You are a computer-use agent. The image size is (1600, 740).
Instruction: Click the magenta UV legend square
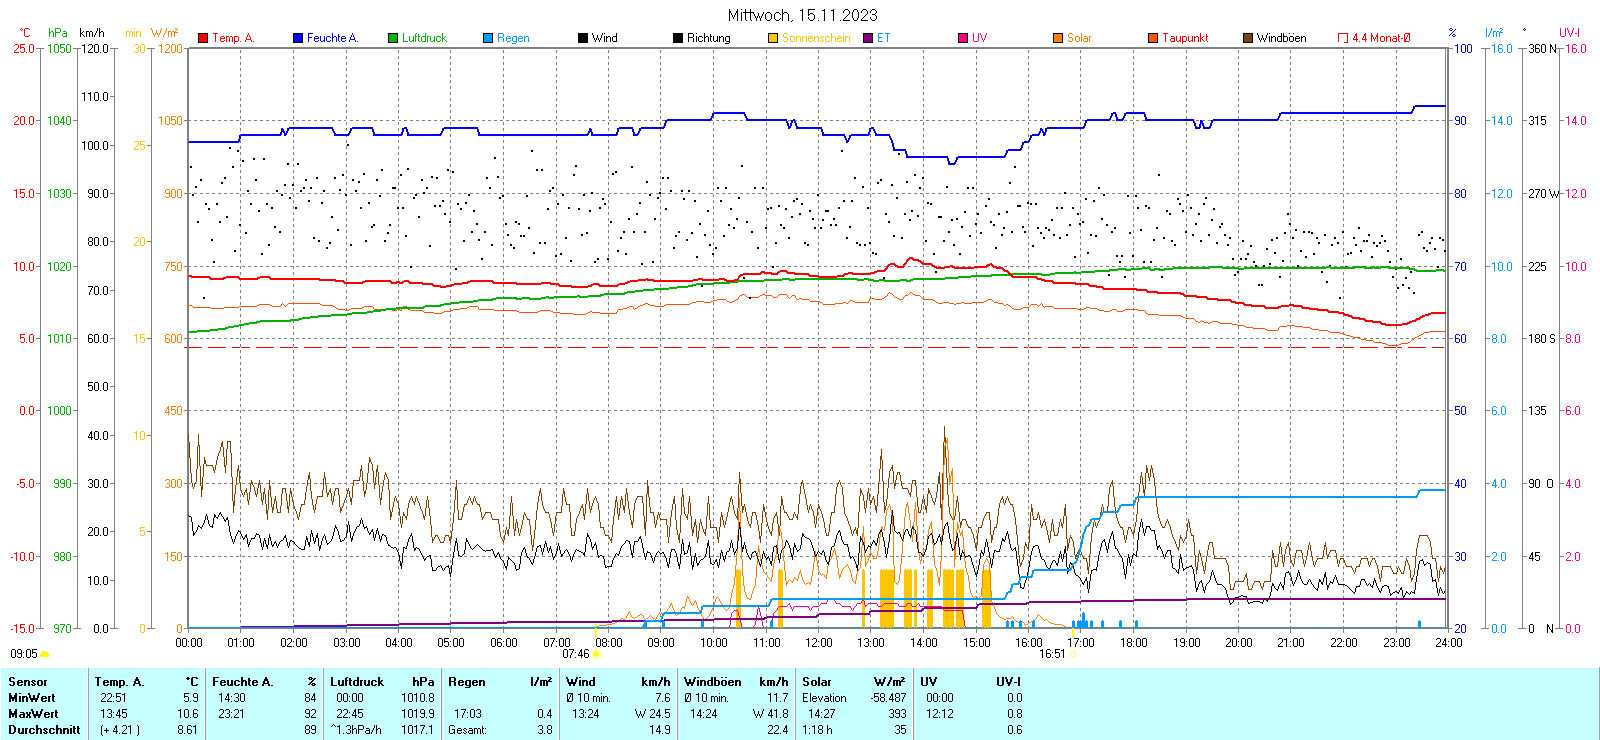(x=963, y=38)
